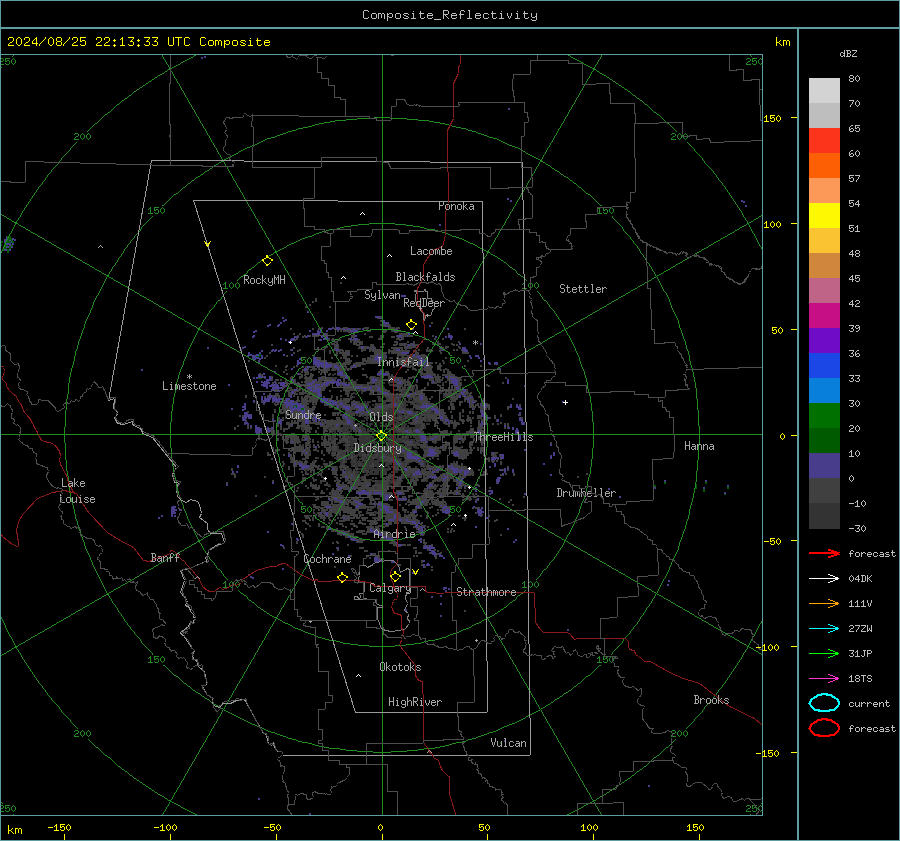Click the Stettler town label
900x841 pixels.
point(583,289)
